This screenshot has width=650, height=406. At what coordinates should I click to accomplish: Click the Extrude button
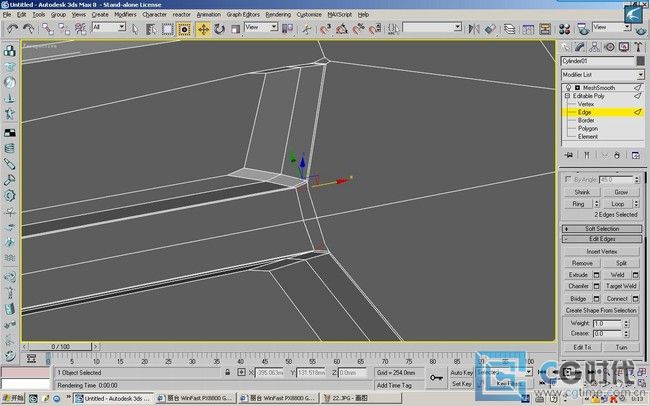[578, 275]
